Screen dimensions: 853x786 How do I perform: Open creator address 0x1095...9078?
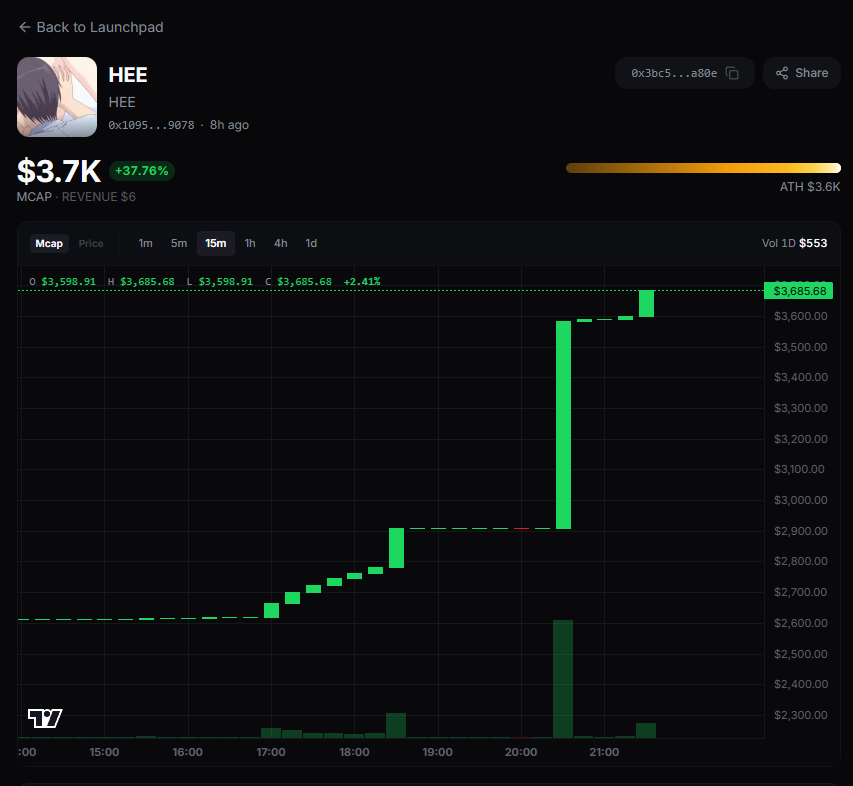pyautogui.click(x=151, y=125)
